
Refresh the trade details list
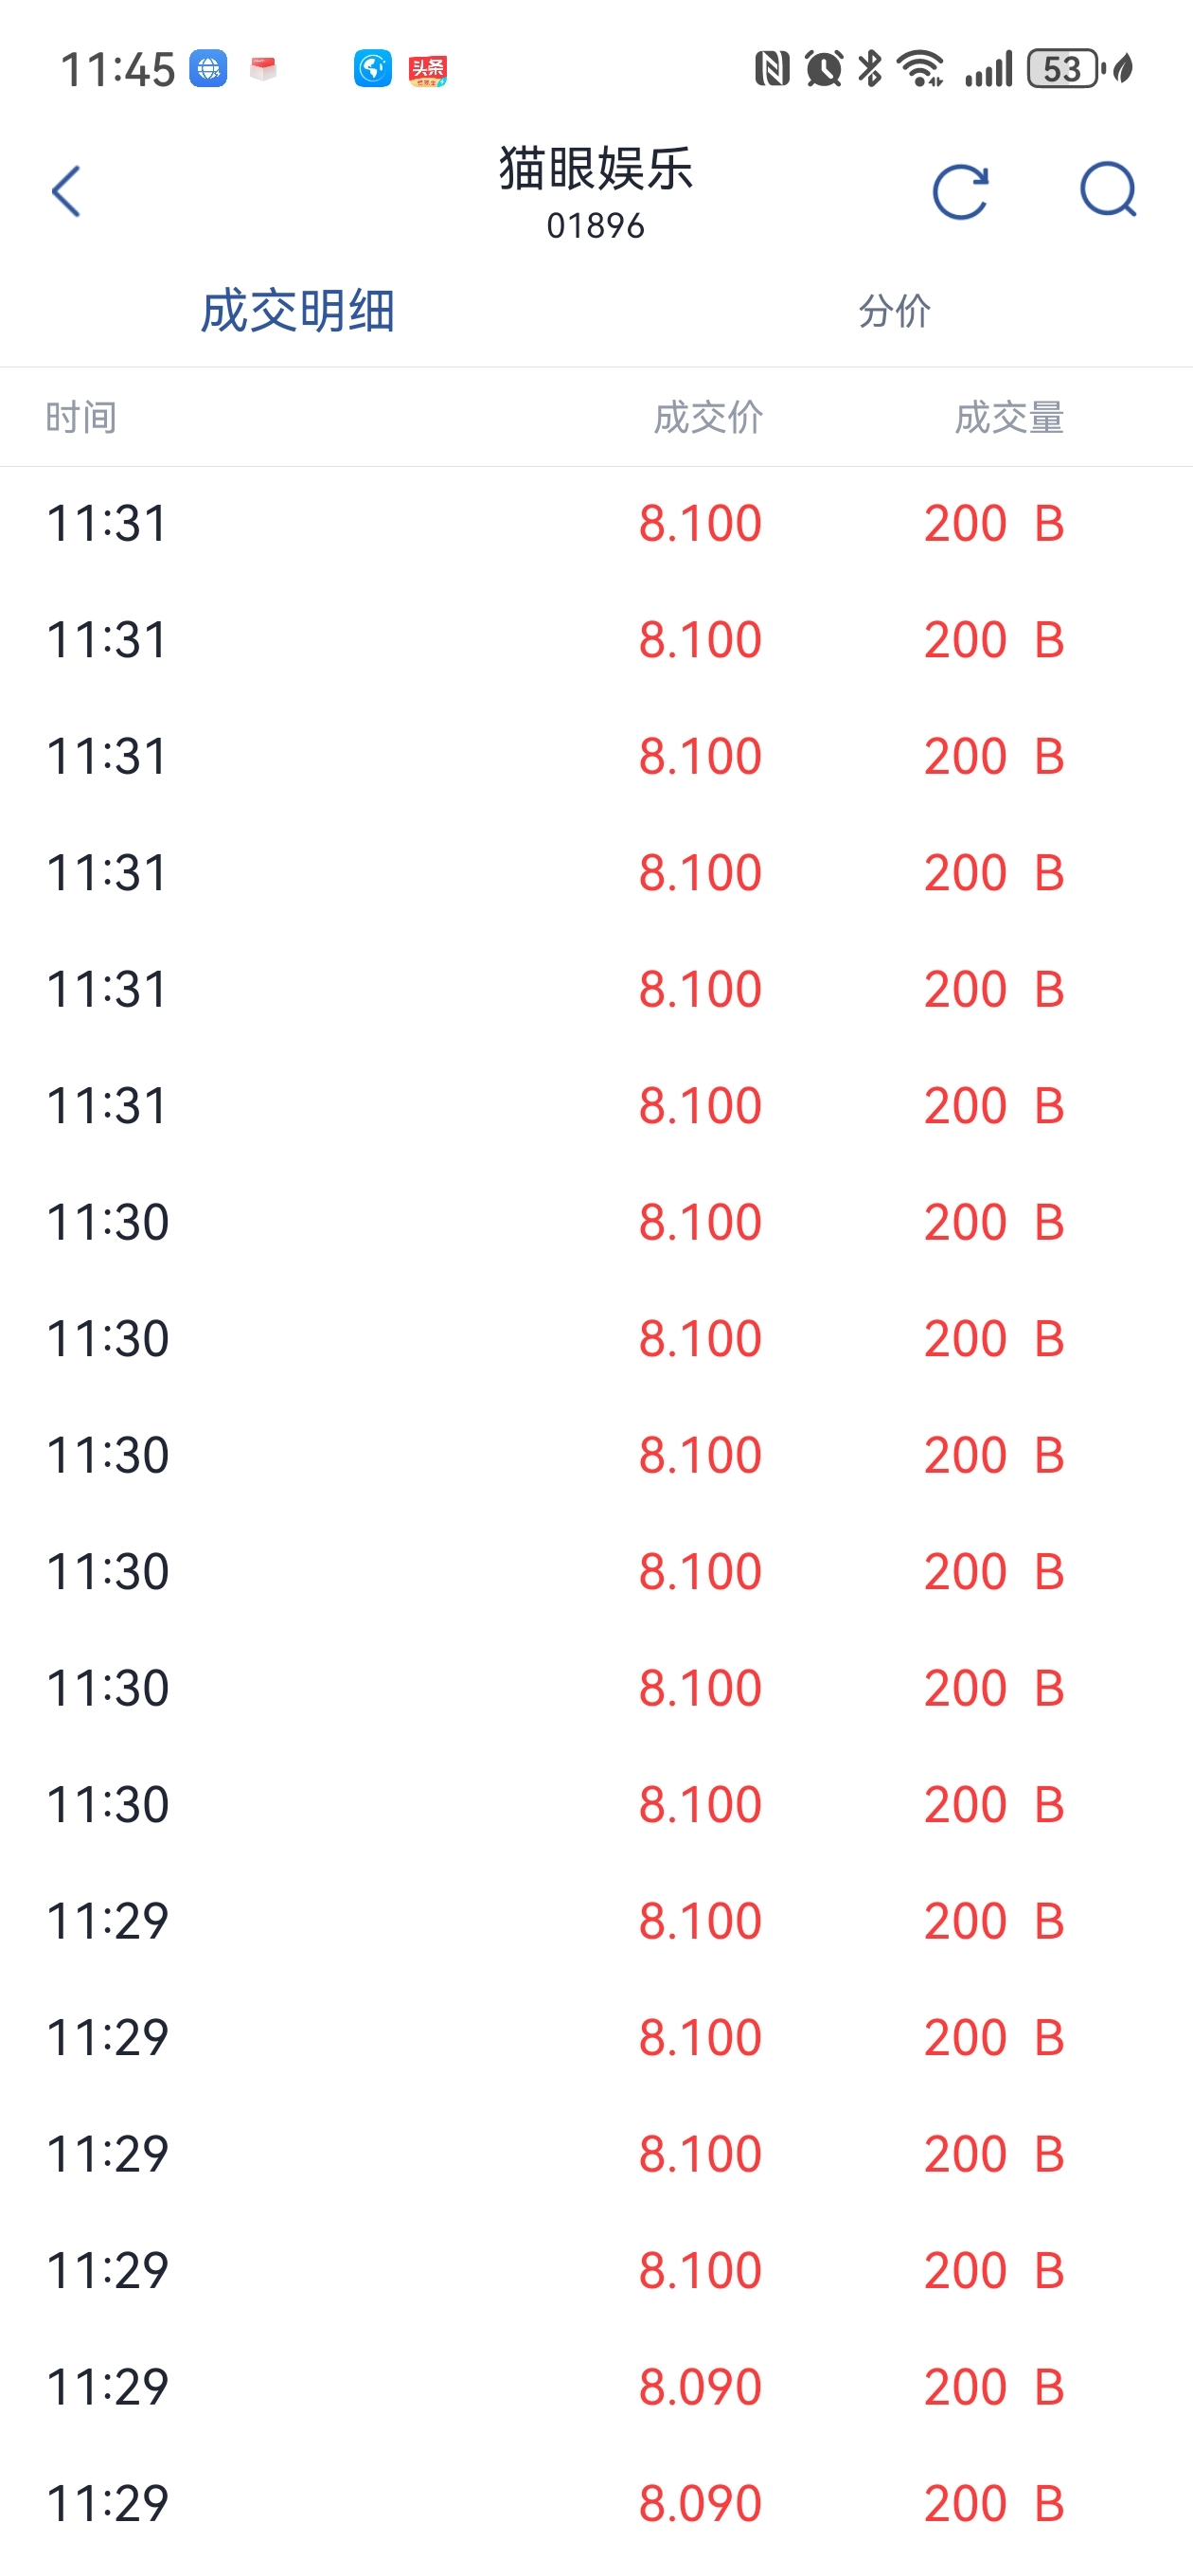[x=960, y=191]
